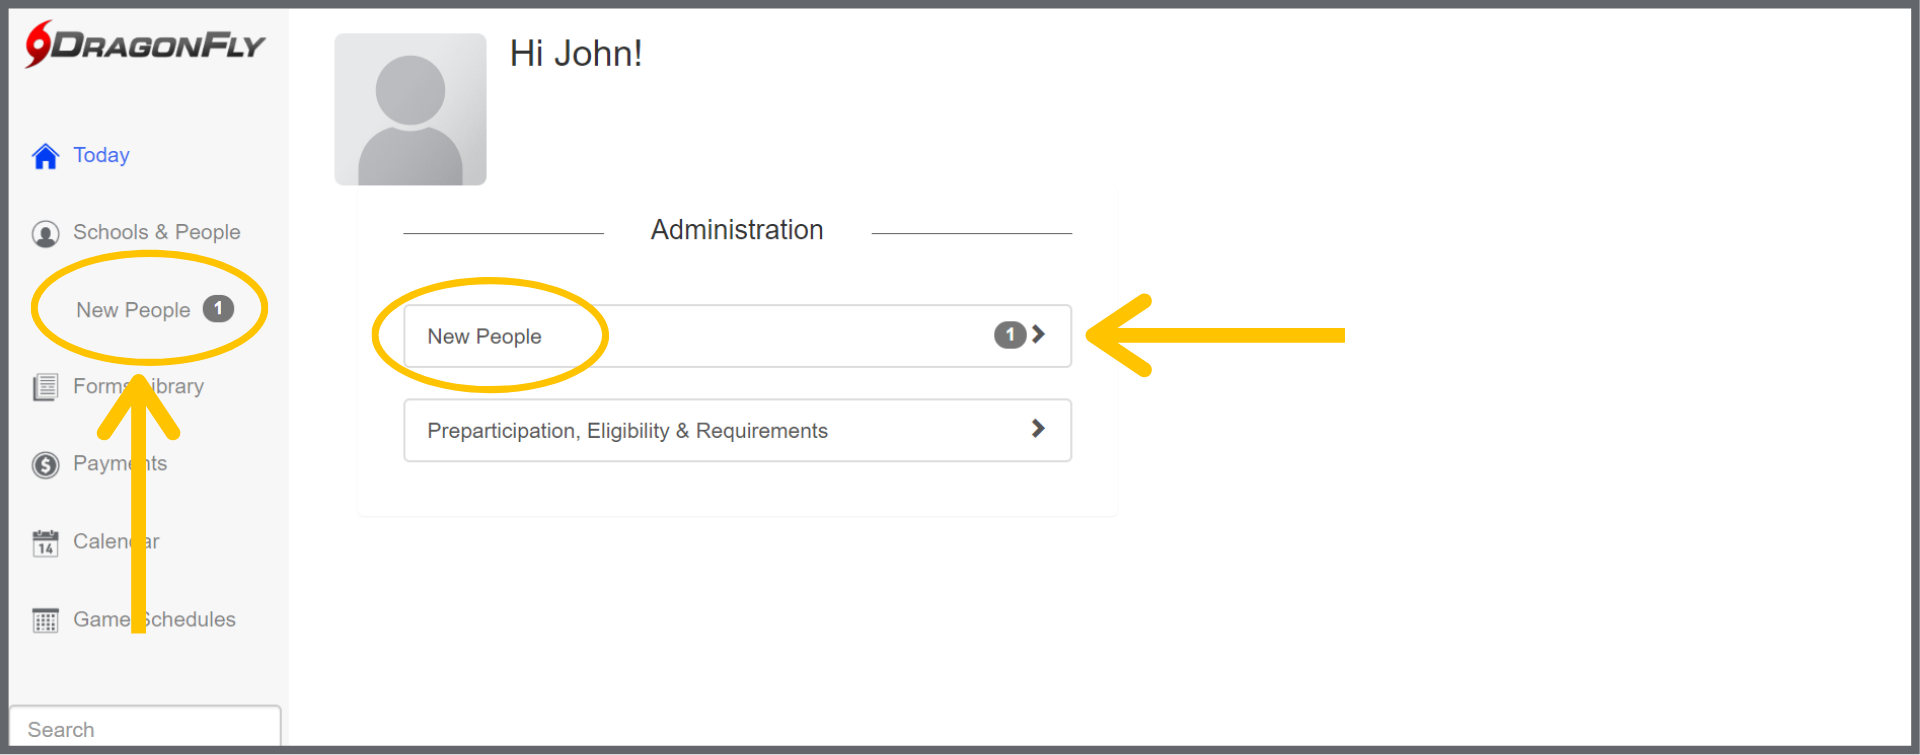Image resolution: width=1920 pixels, height=755 pixels.
Task: Click the Today home icon
Action: click(x=45, y=156)
